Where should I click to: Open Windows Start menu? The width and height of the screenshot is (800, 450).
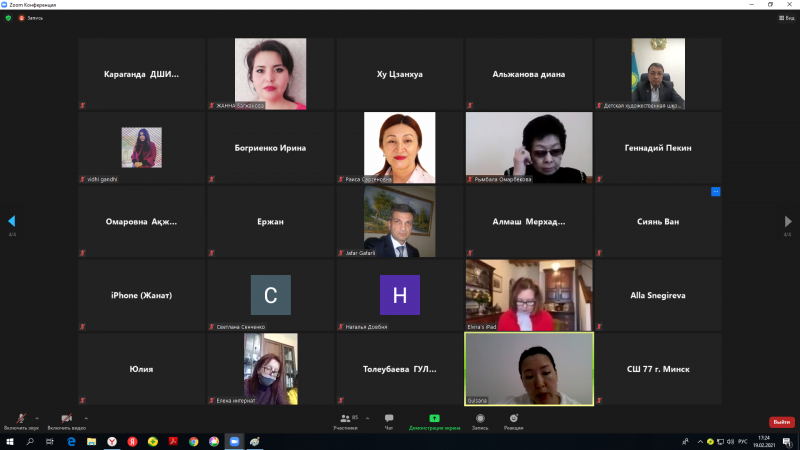9,441
